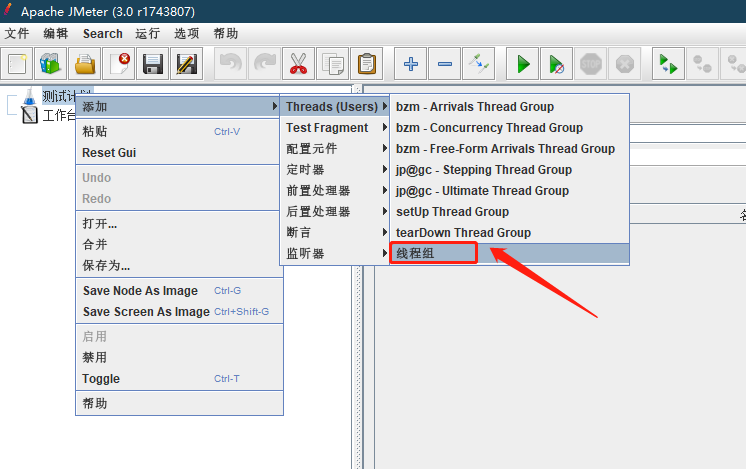Expand Test Fragment submenu
746x469 pixels.
click(x=334, y=127)
